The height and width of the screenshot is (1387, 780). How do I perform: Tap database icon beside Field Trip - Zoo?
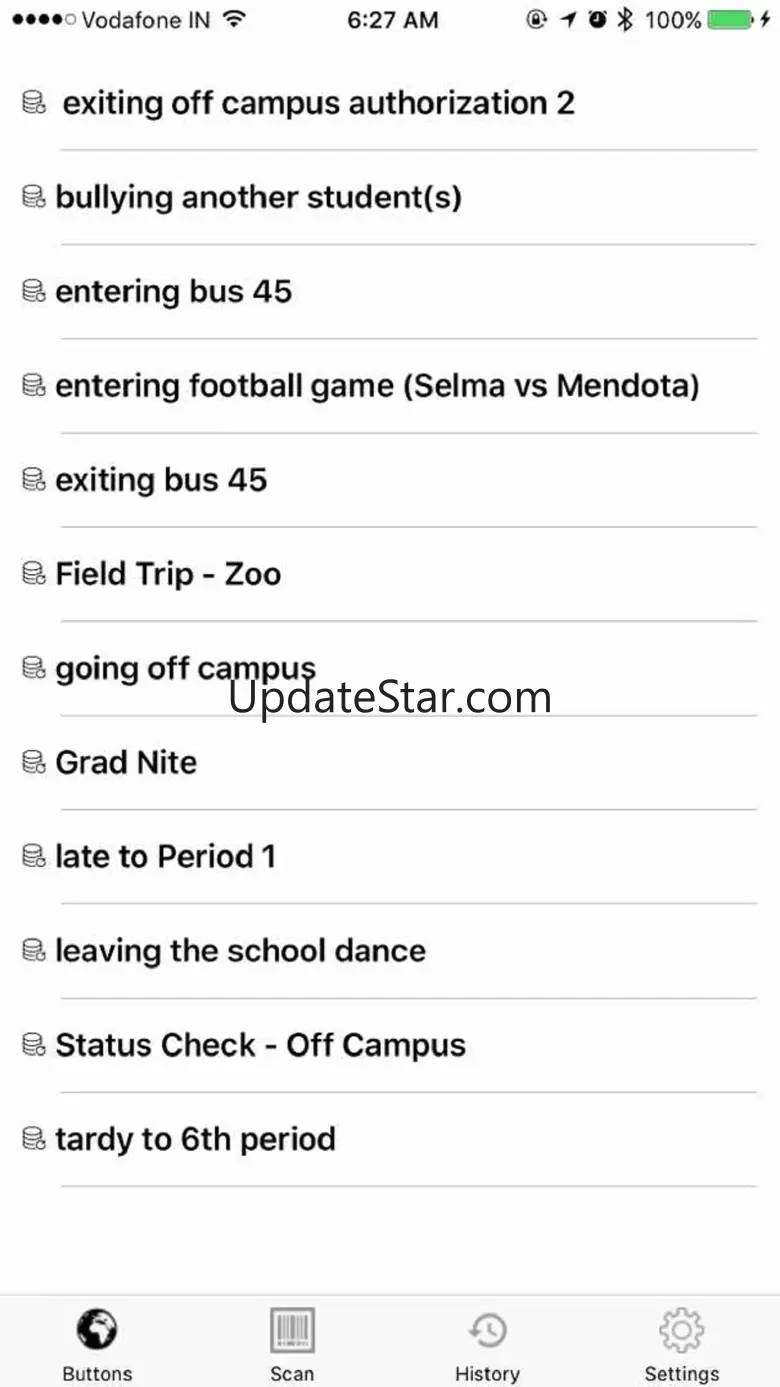pos(34,574)
